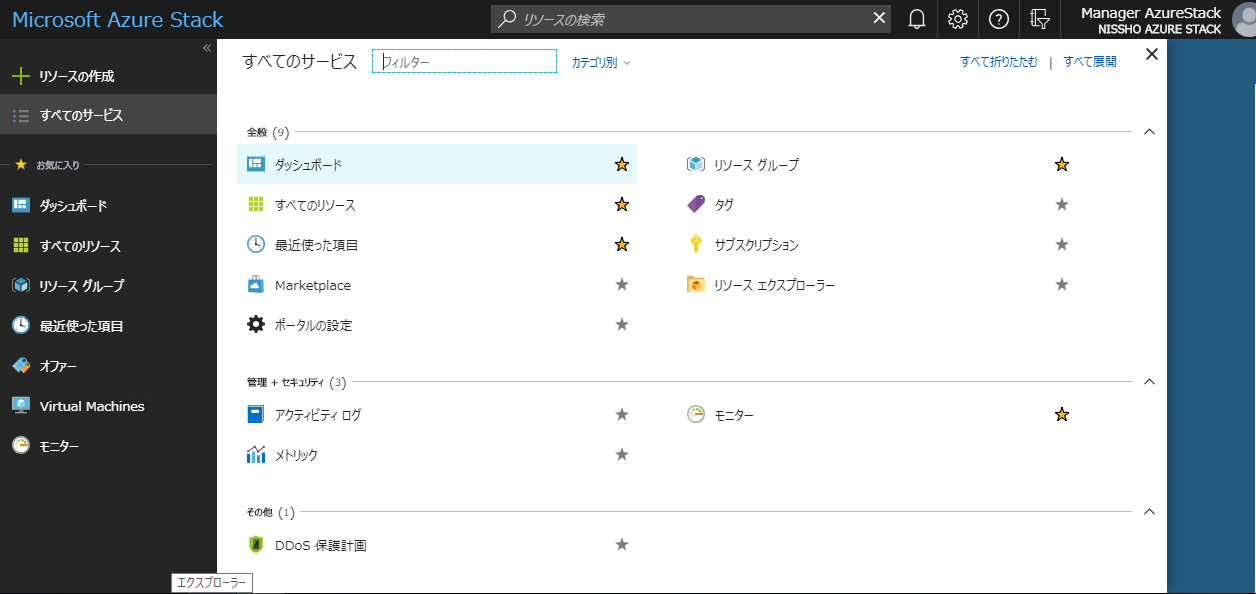Click the すべて折りたたむ link
Screen dimensions: 1256x594
[x=999, y=62]
